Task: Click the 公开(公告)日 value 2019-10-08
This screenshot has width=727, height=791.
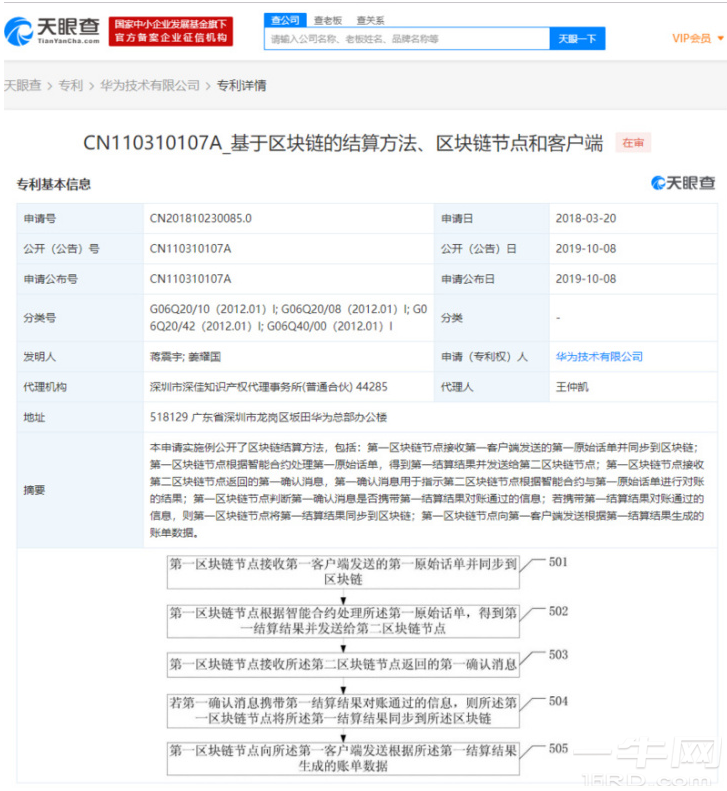Action: pos(586,249)
